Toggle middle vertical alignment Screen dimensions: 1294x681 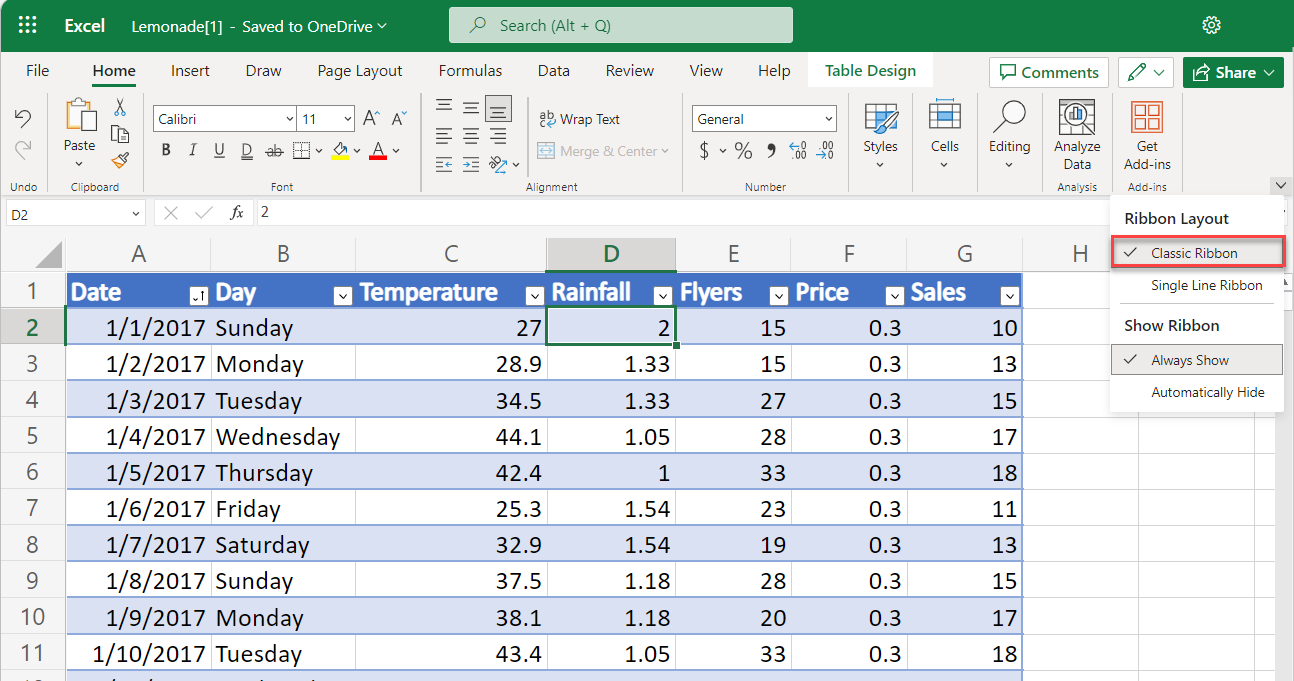pos(471,107)
